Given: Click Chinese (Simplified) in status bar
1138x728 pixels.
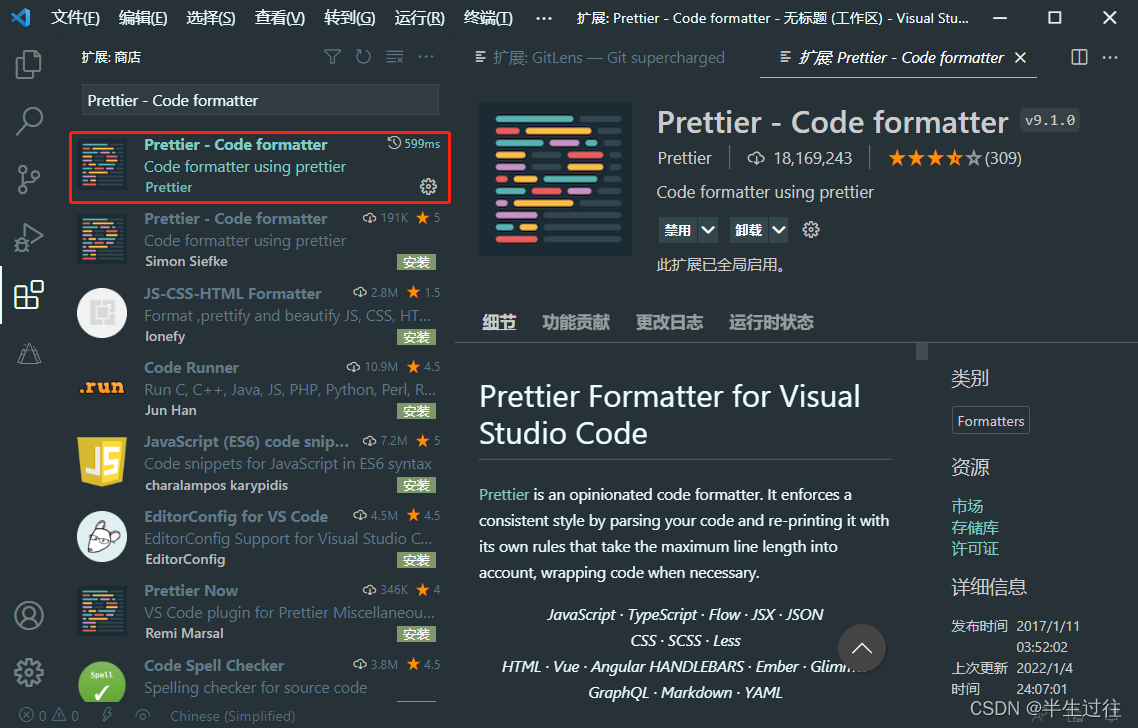Looking at the screenshot, I should (232, 716).
